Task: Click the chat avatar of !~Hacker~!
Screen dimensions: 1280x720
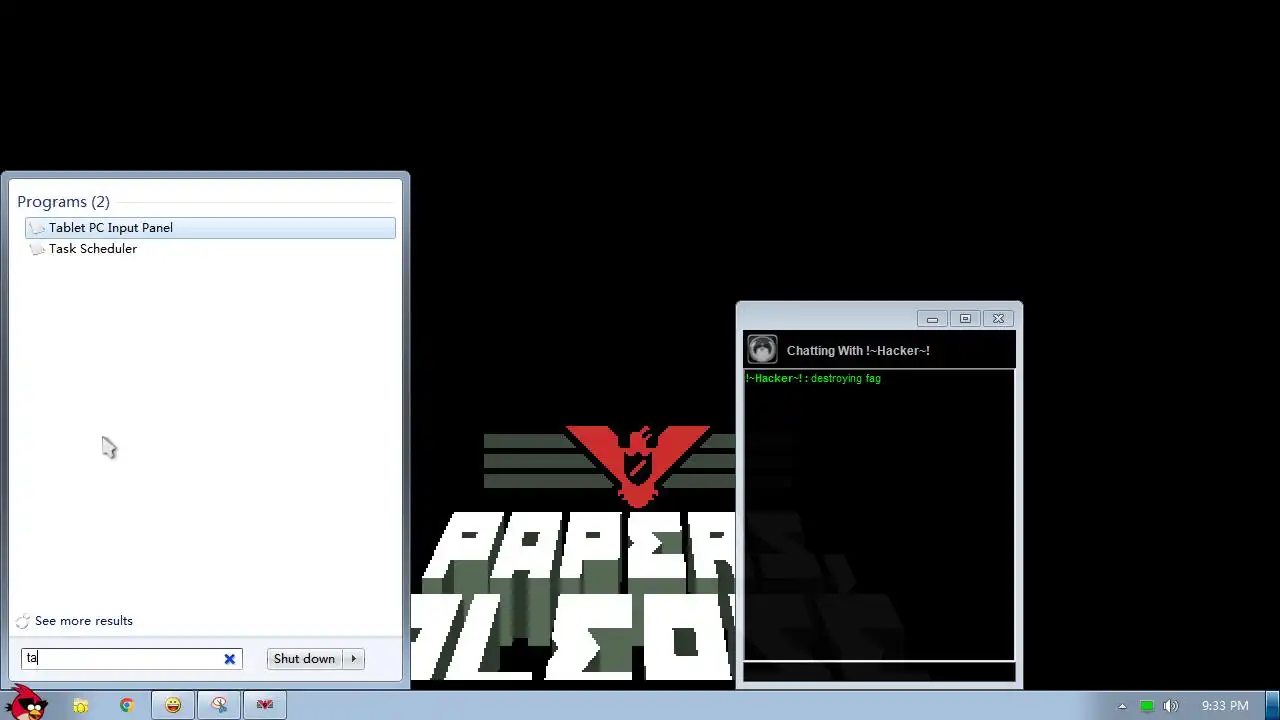Action: (762, 349)
